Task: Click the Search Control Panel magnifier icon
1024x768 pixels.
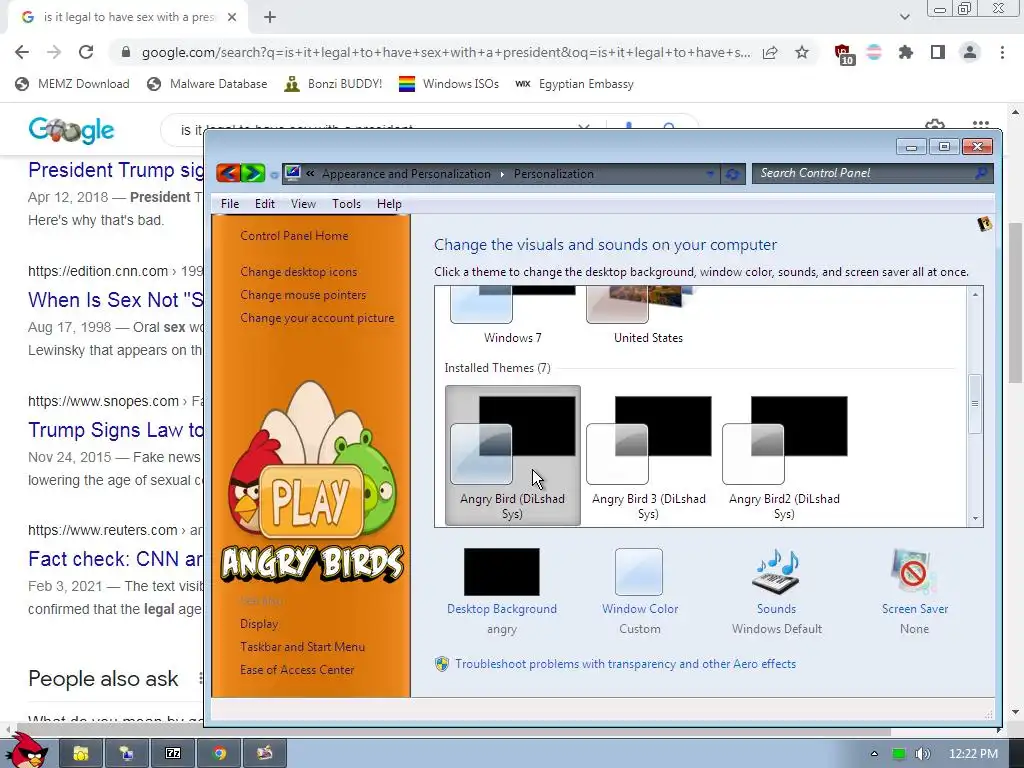Action: tap(980, 173)
